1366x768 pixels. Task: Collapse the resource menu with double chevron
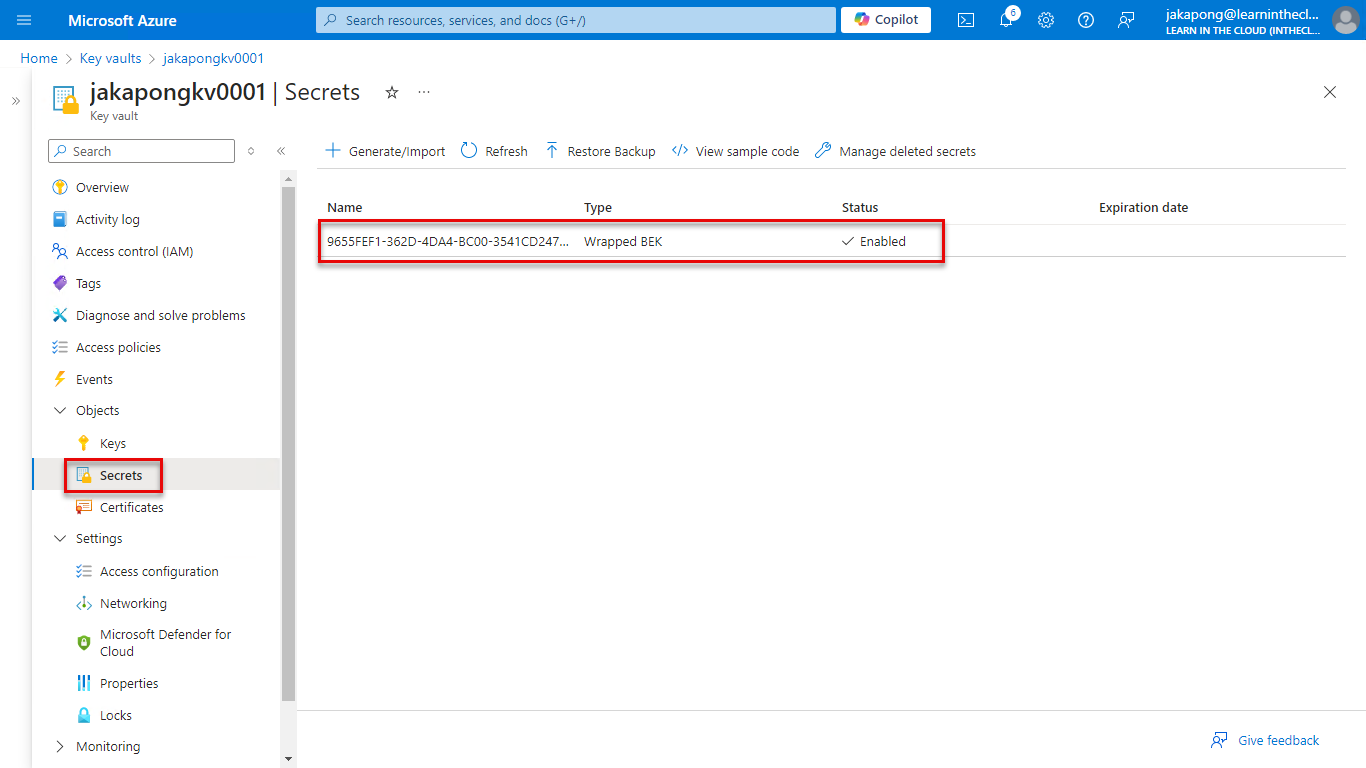[281, 151]
